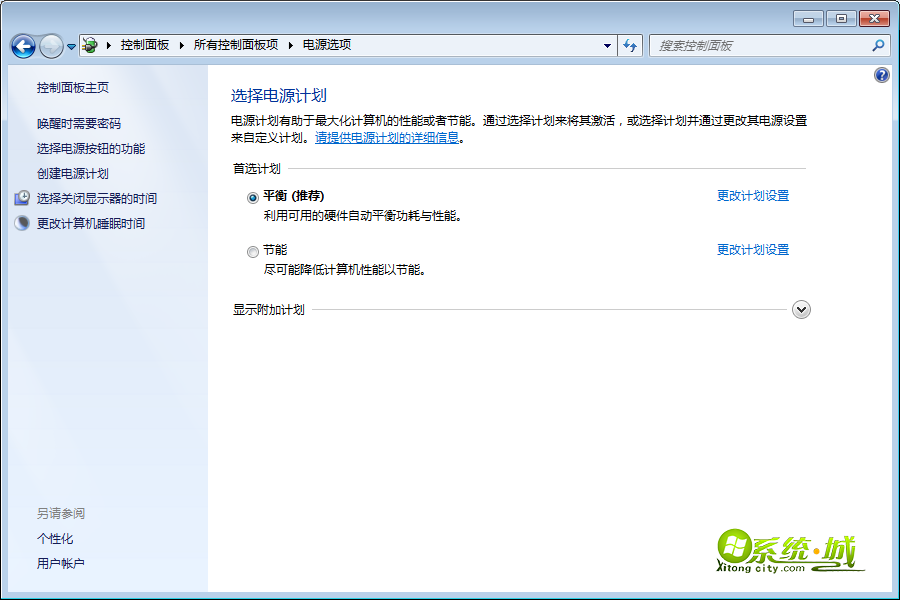Image resolution: width=900 pixels, height=600 pixels.
Task: Click the back navigation arrow
Action: 22,45
